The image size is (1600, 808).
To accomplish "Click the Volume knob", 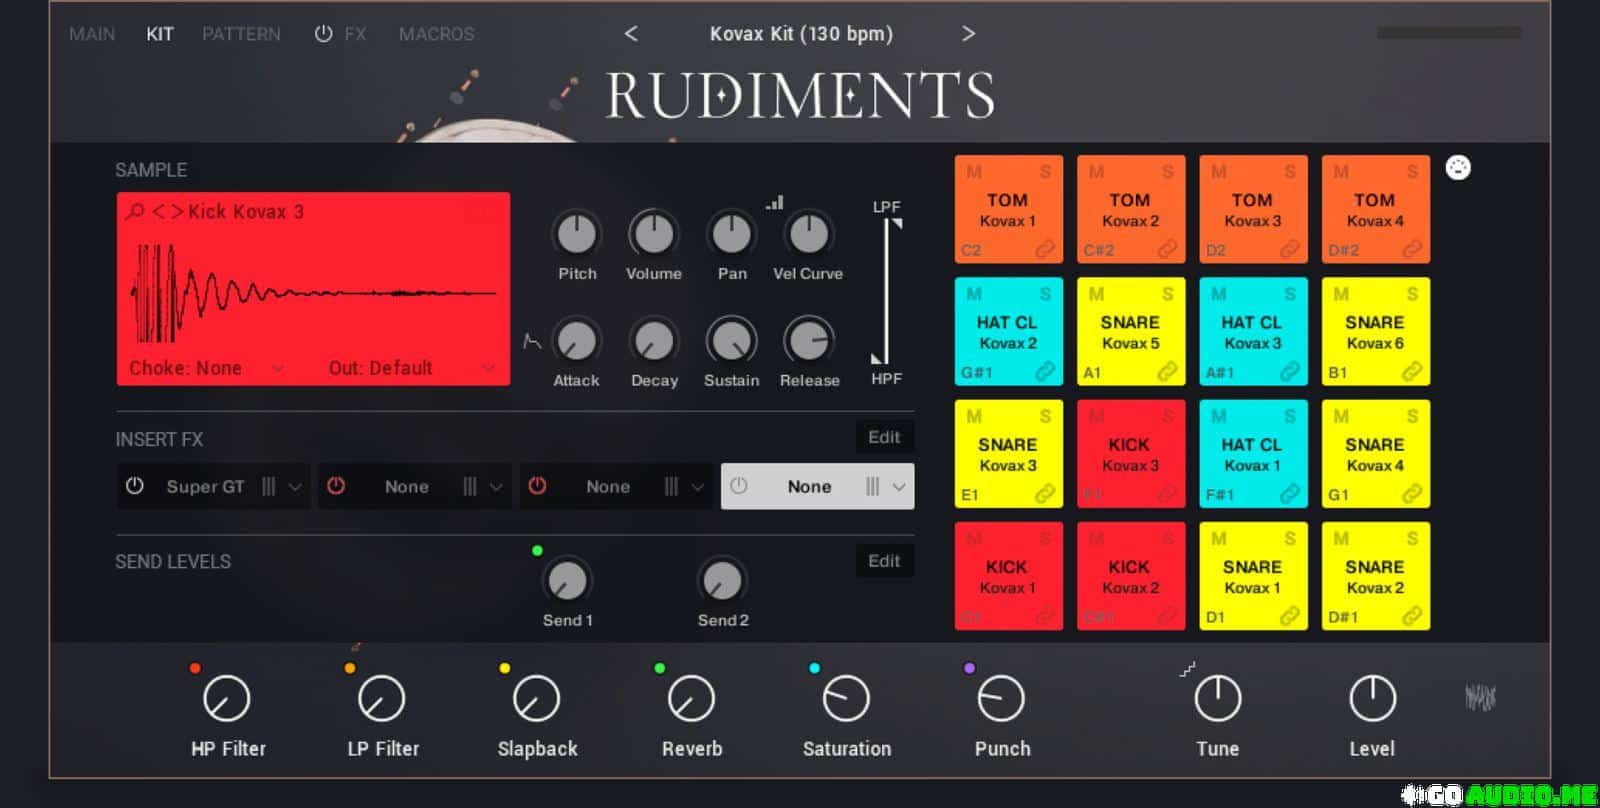I will (653, 234).
